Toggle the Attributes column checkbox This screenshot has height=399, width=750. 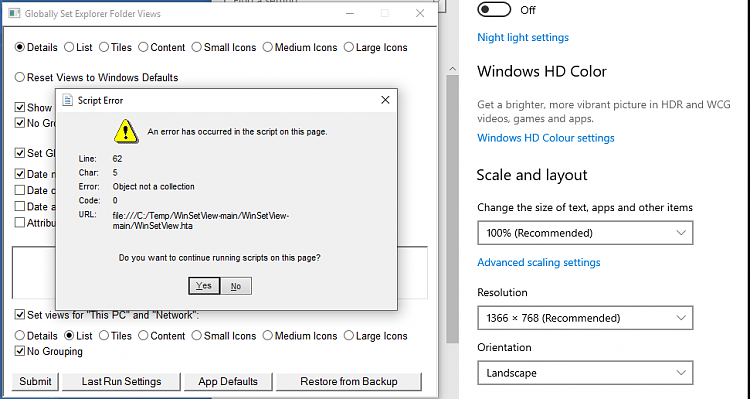(x=20, y=222)
